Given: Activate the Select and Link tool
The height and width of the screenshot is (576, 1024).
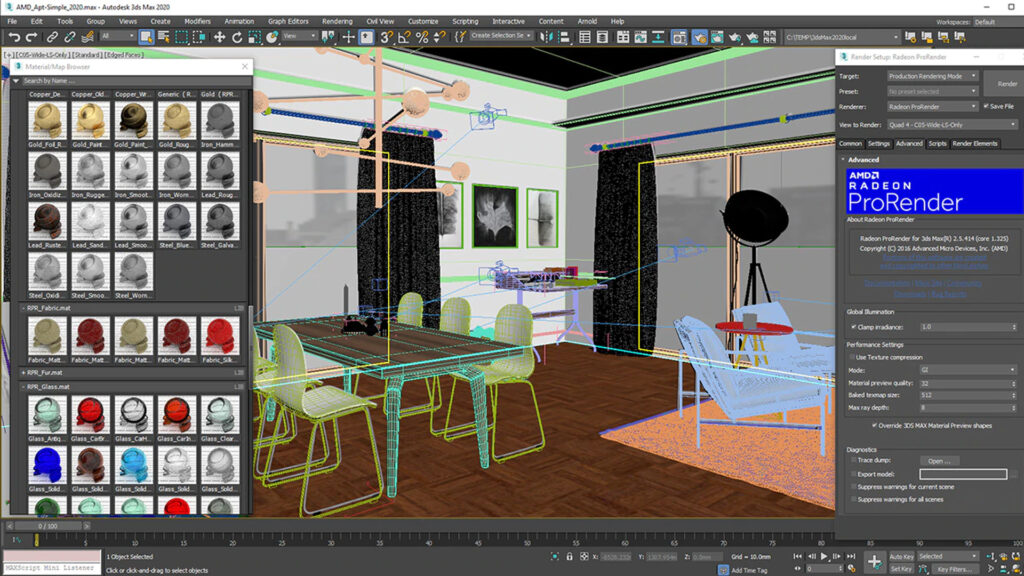Looking at the screenshot, I should click(x=52, y=37).
